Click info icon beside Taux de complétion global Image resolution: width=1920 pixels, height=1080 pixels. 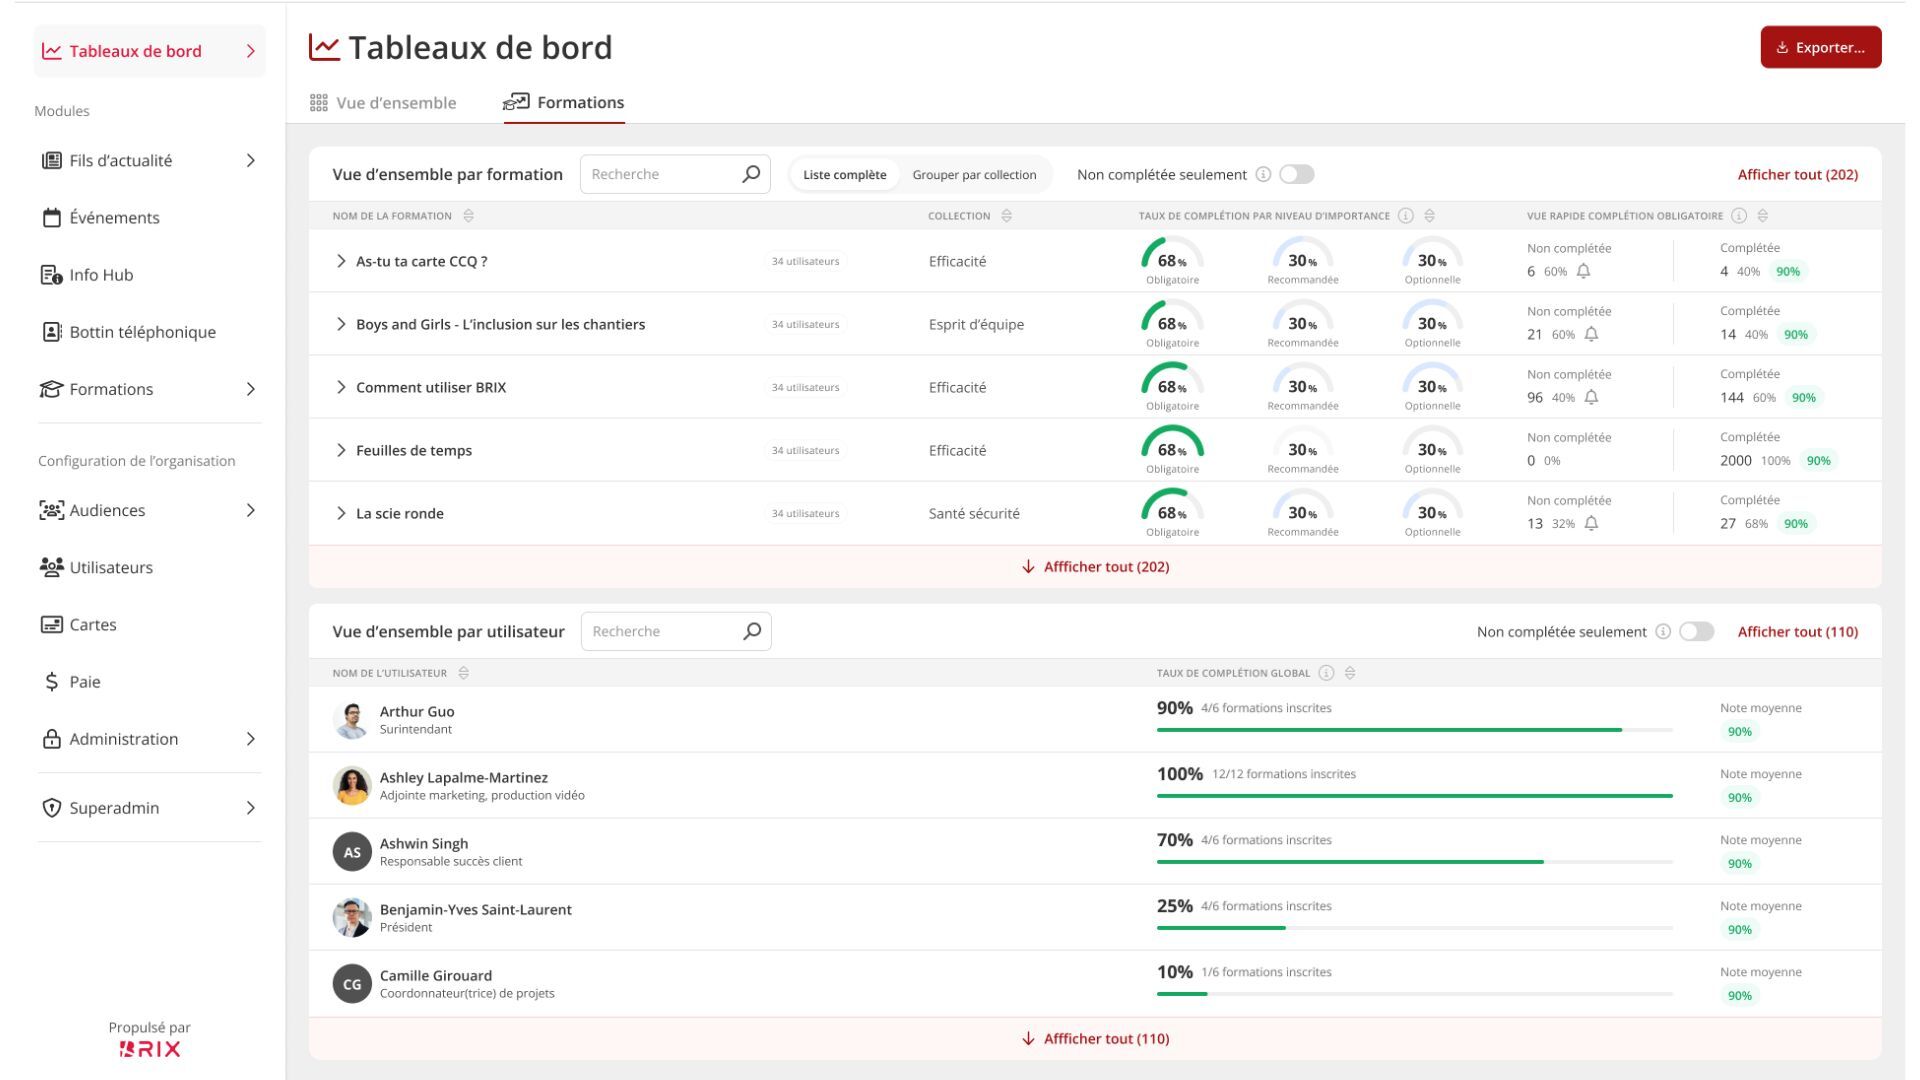click(x=1327, y=673)
